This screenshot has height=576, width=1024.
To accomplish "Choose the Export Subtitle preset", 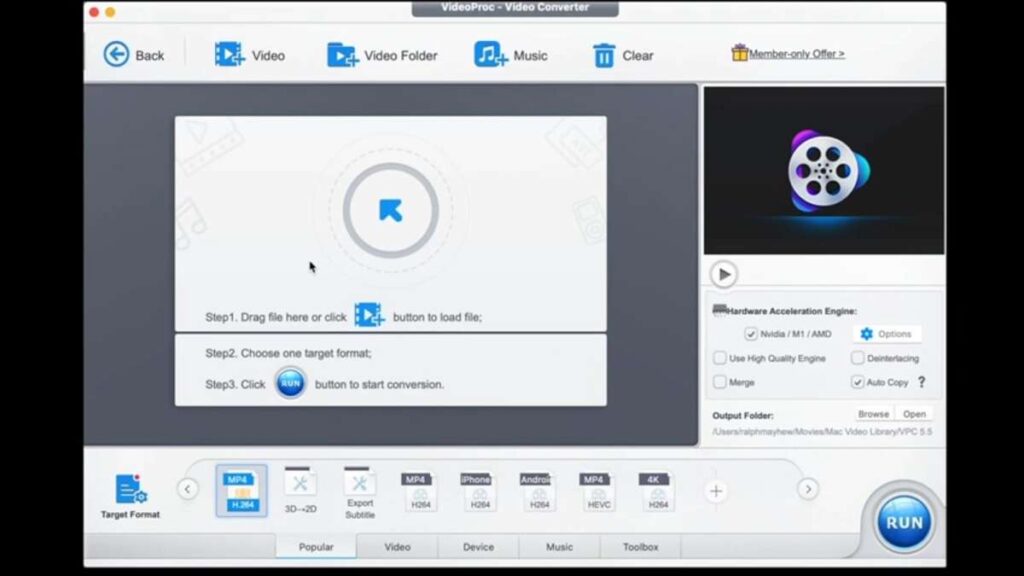I will (x=360, y=493).
